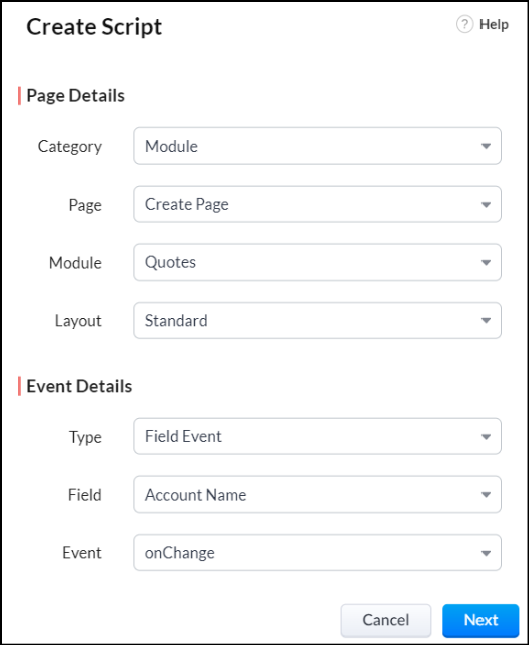Click the caret arrow in Category field

coord(486,146)
